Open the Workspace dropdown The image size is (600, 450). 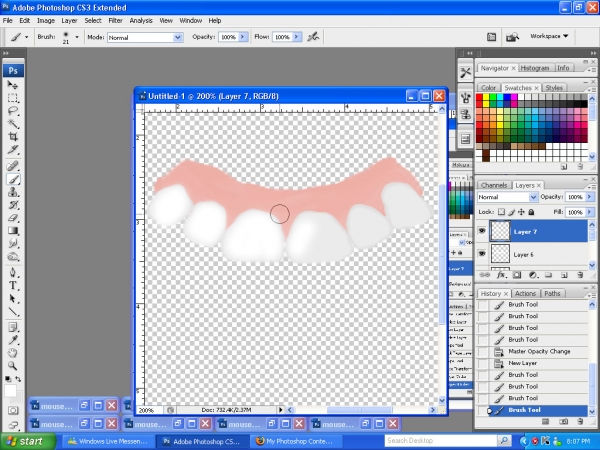[549, 36]
